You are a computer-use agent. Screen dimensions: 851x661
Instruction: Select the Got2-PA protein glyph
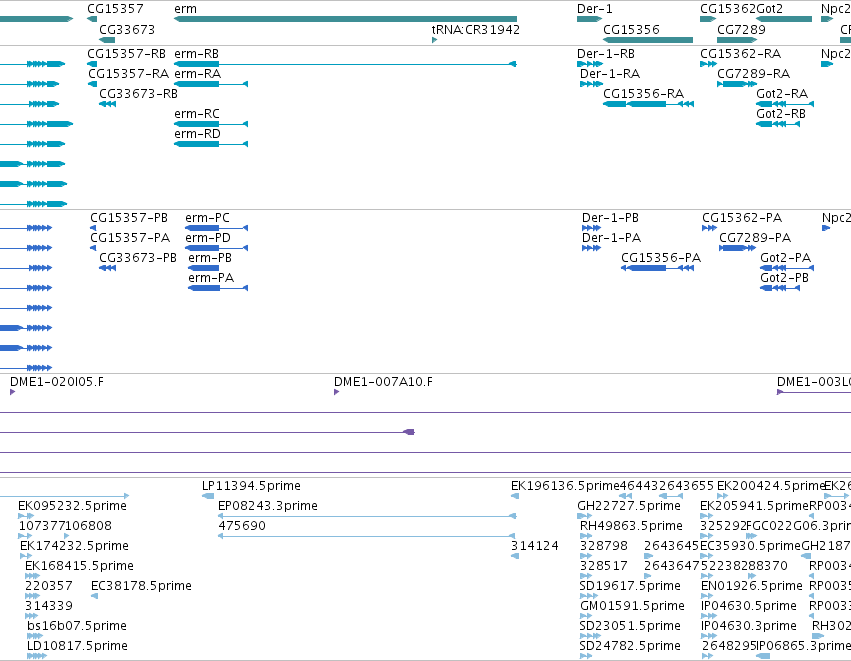click(x=787, y=268)
